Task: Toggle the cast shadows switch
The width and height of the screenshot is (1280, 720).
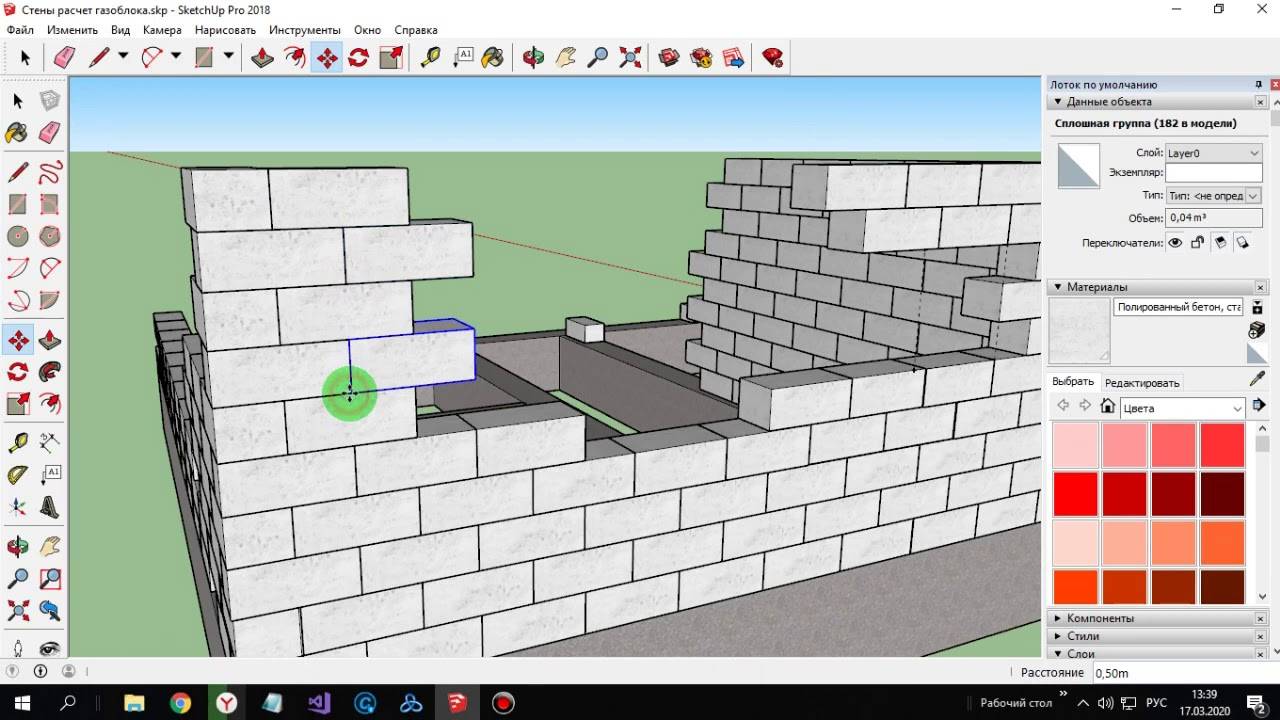Action: (1242, 242)
